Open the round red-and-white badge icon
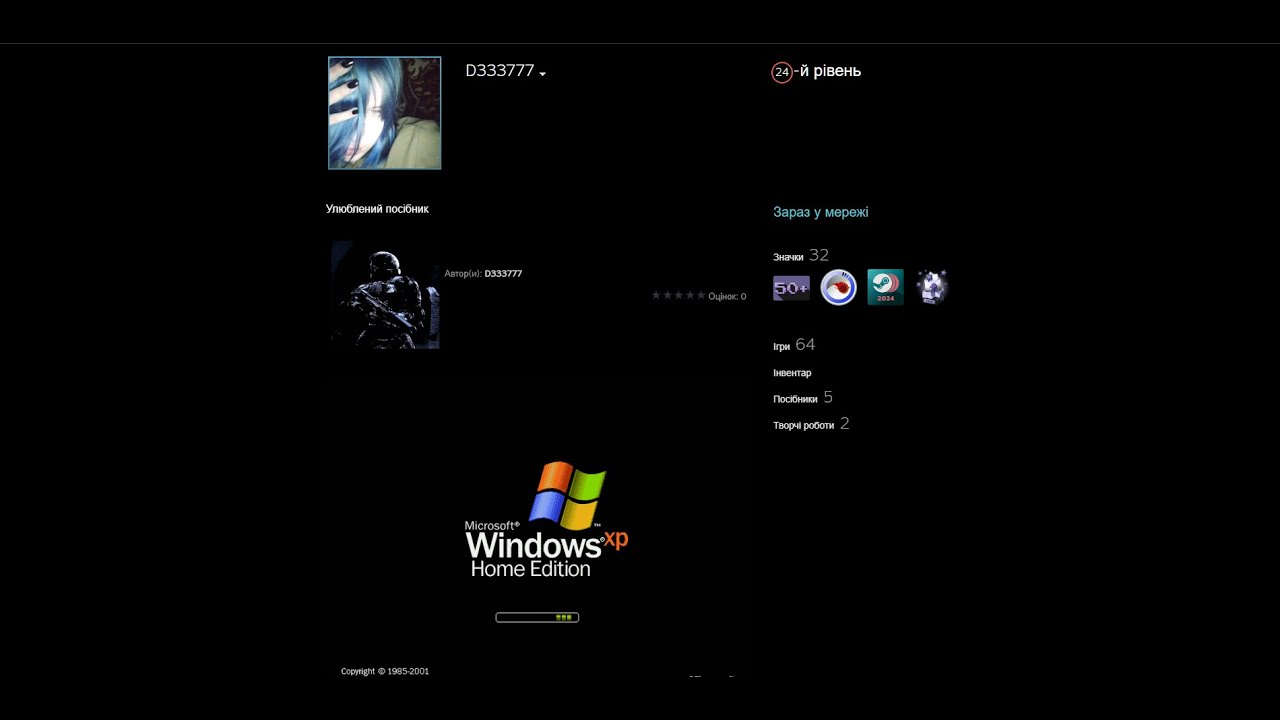This screenshot has height=720, width=1280. point(838,288)
